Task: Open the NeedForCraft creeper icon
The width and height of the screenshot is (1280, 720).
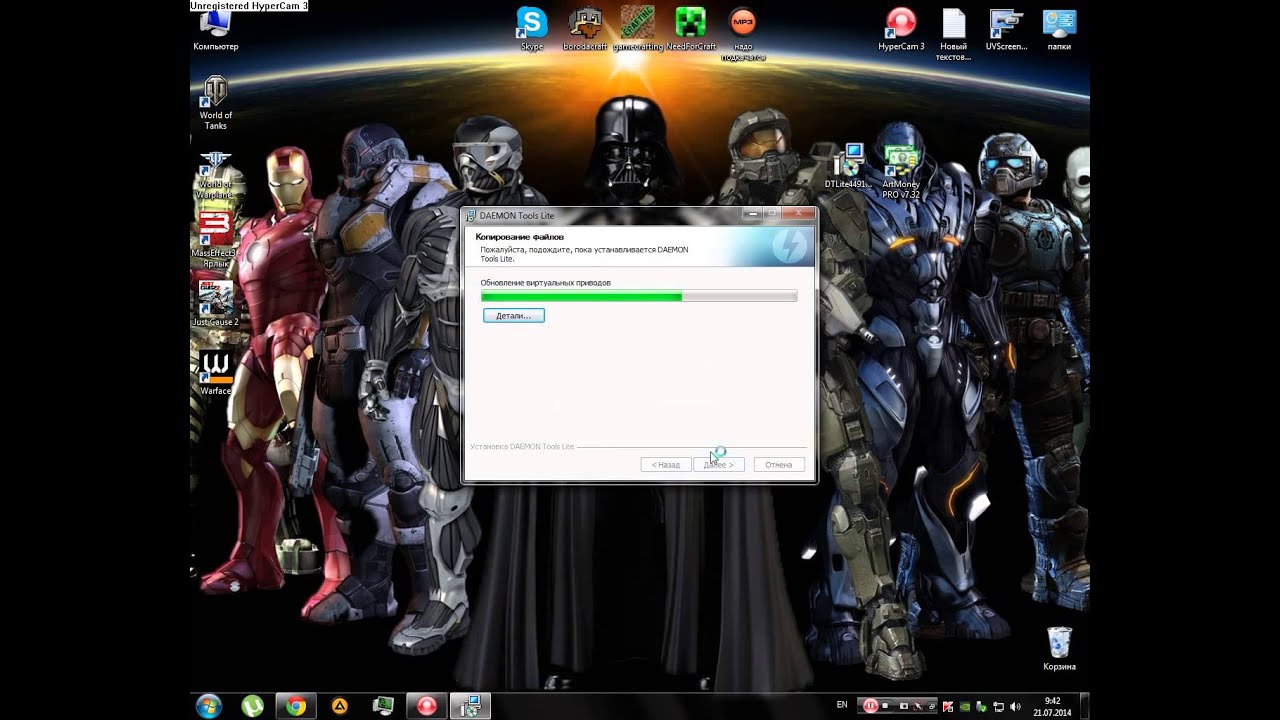Action: [691, 28]
